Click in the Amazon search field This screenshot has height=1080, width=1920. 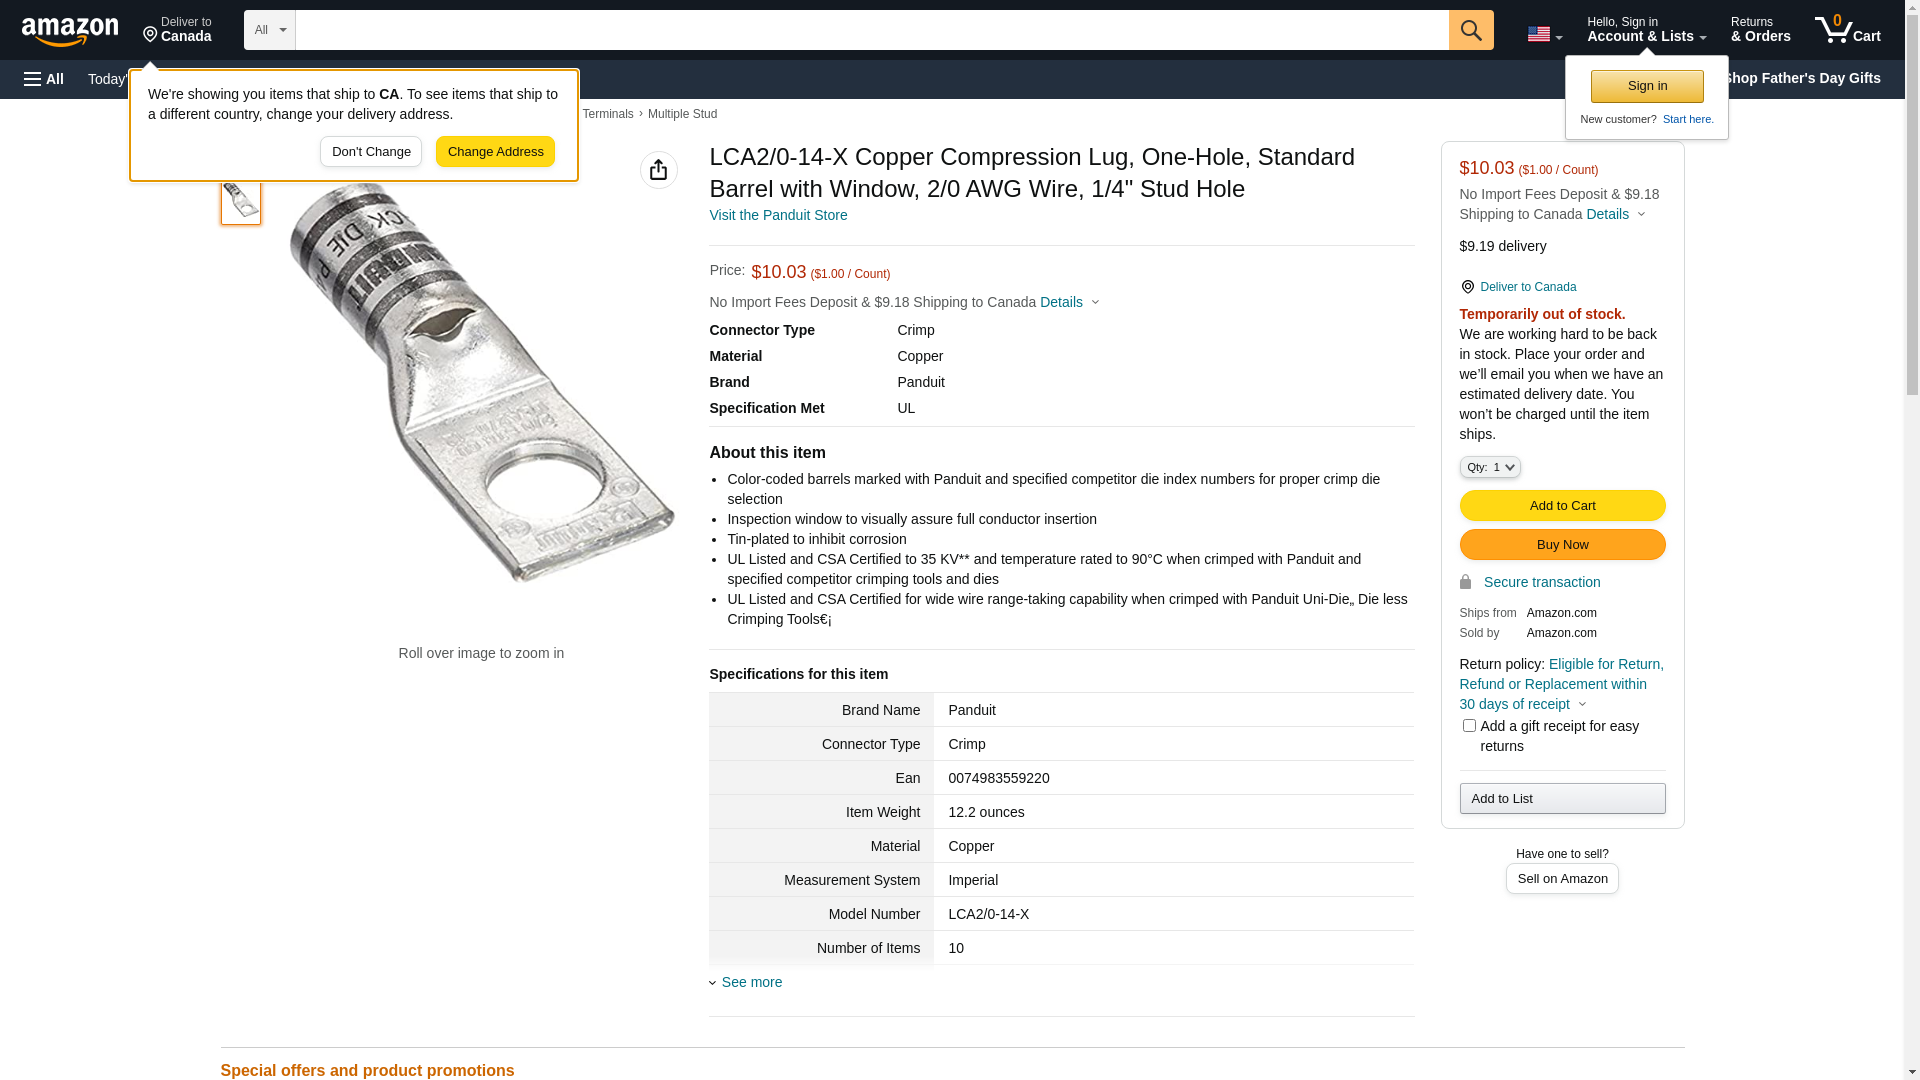(871, 30)
